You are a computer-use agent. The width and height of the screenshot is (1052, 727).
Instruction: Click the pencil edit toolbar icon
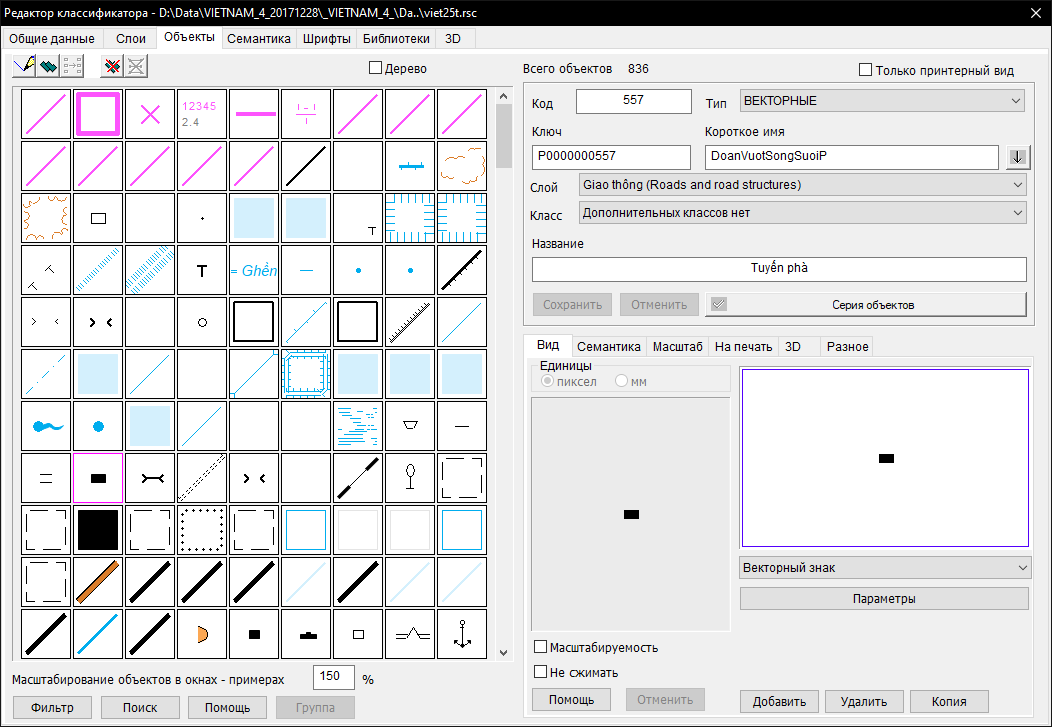point(24,66)
